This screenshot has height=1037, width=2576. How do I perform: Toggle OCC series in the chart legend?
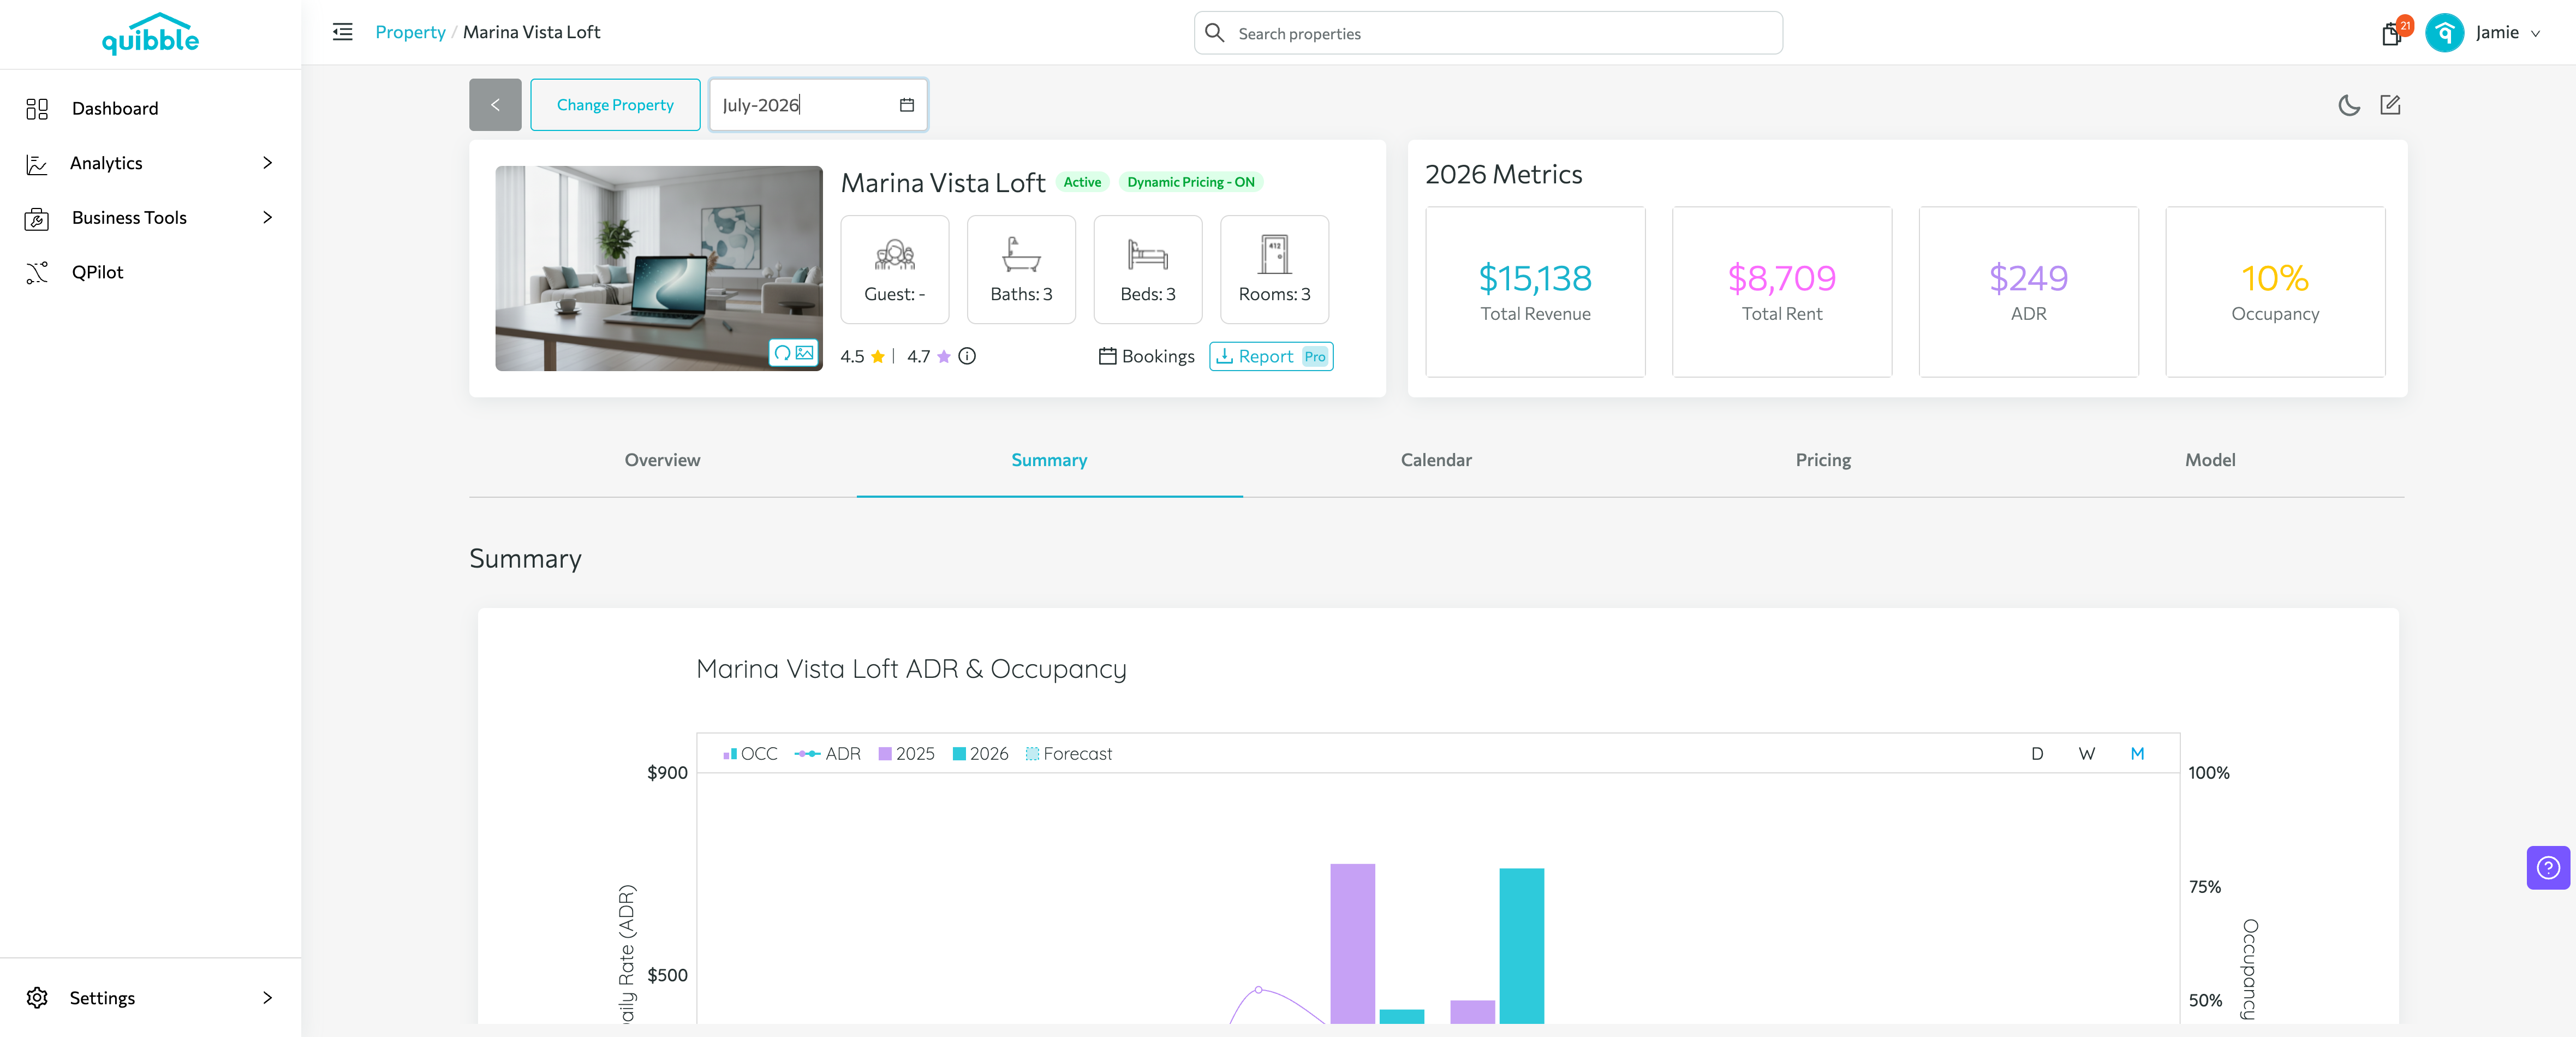click(750, 754)
